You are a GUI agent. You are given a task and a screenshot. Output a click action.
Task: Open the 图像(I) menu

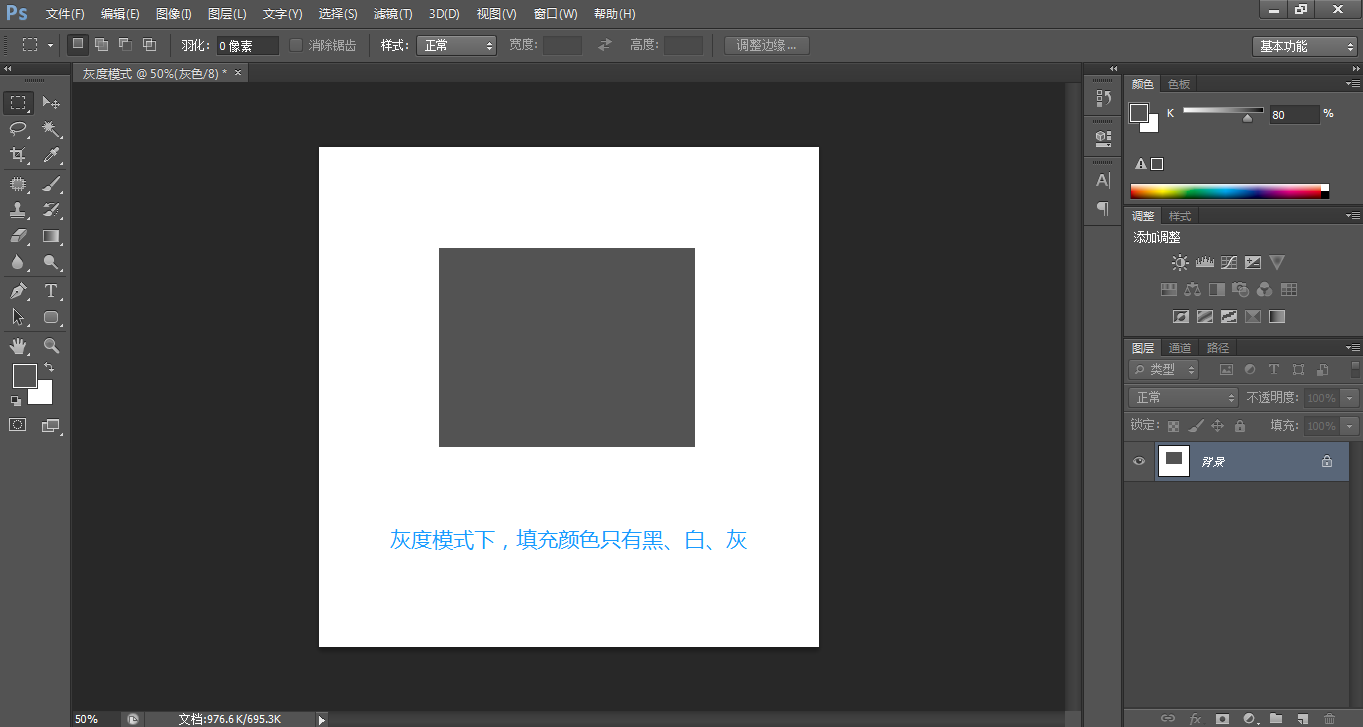click(x=174, y=14)
